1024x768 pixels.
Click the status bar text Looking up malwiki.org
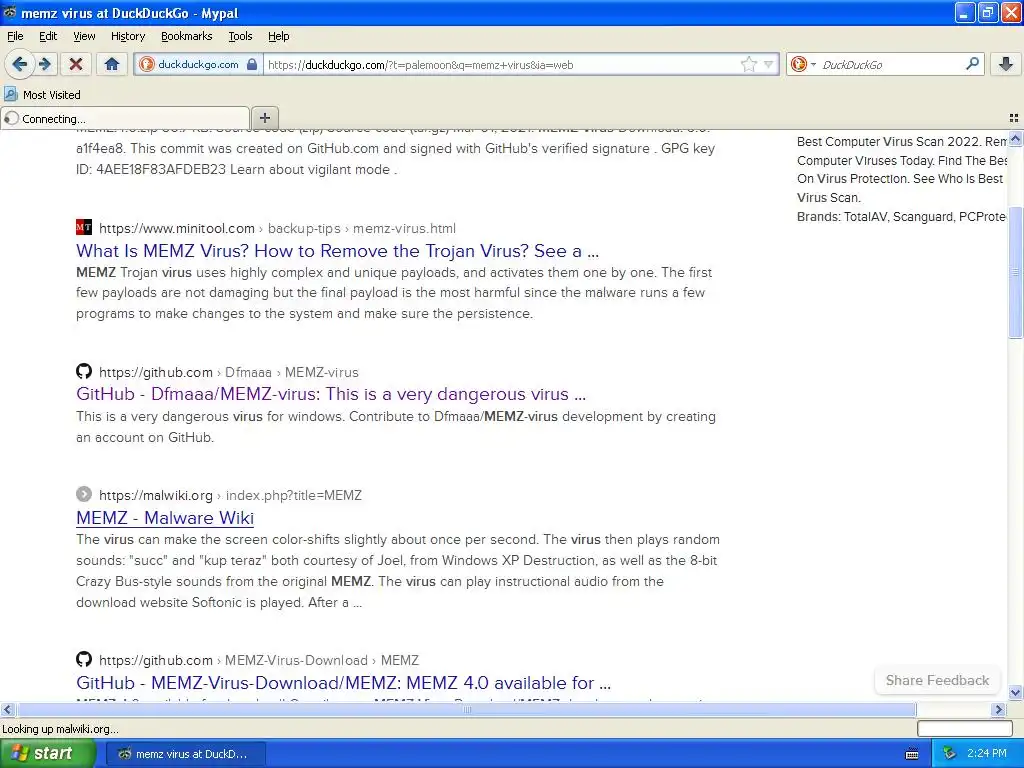(60, 729)
